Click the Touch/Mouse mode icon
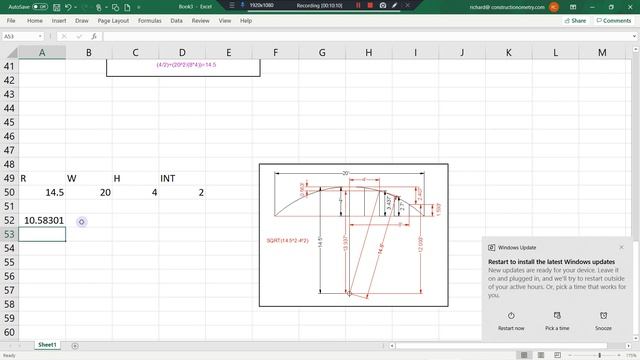This screenshot has width=640, height=360. point(98,7)
